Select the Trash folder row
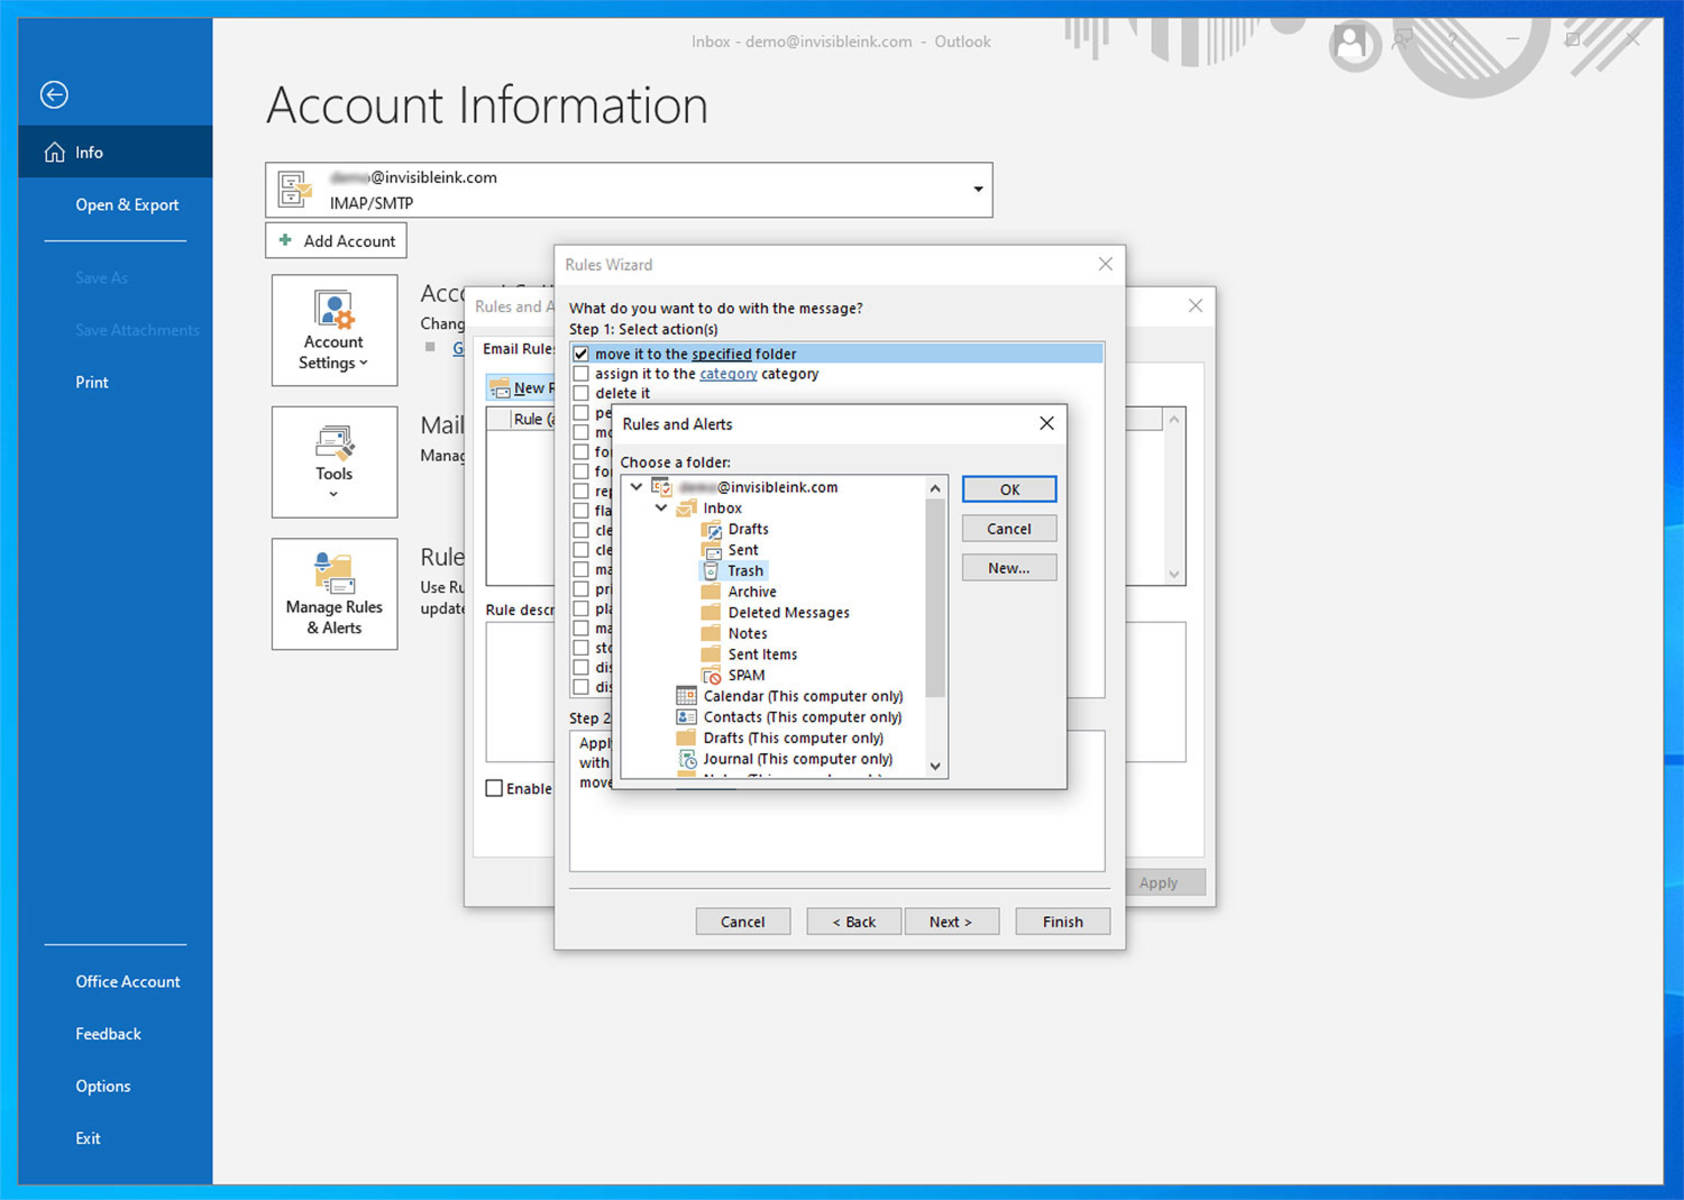The width and height of the screenshot is (1684, 1200). (x=735, y=571)
